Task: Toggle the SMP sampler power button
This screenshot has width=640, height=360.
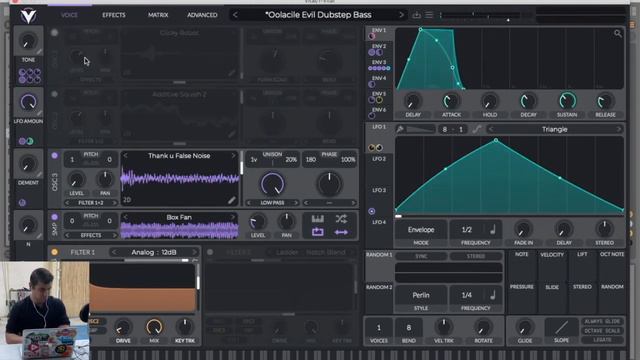Action: pos(55,217)
